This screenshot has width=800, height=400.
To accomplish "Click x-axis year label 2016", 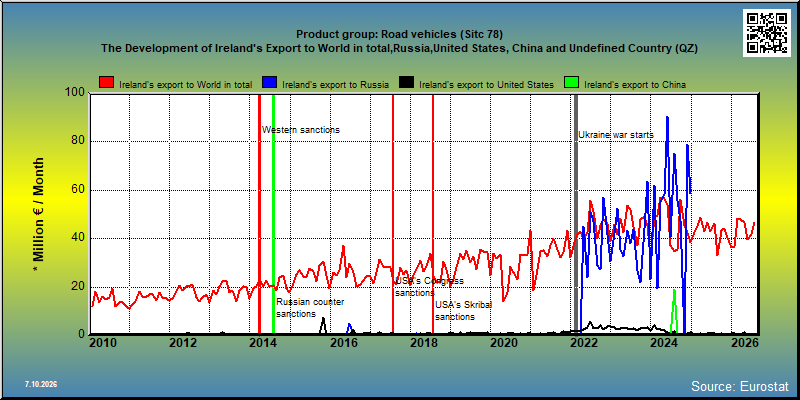I will click(343, 342).
